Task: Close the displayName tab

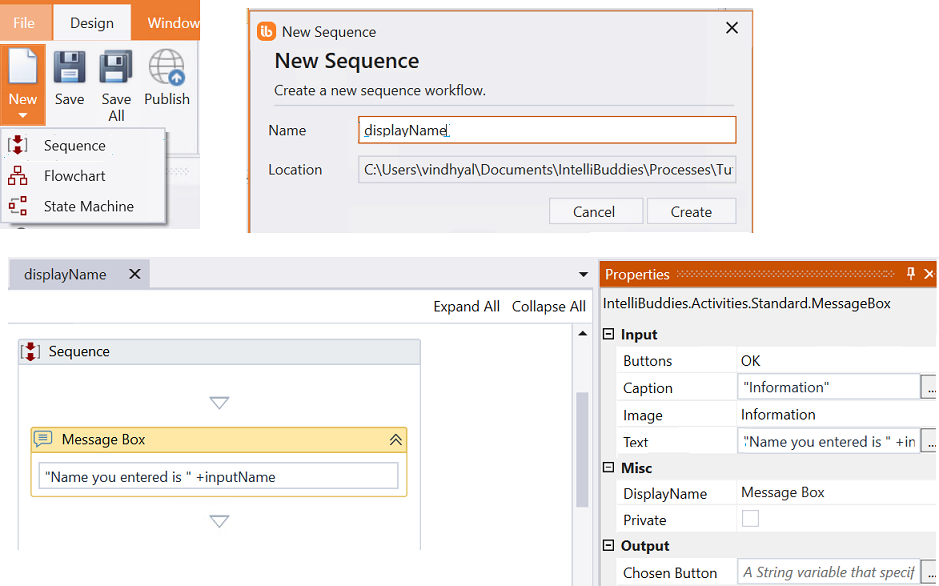Action: click(135, 274)
